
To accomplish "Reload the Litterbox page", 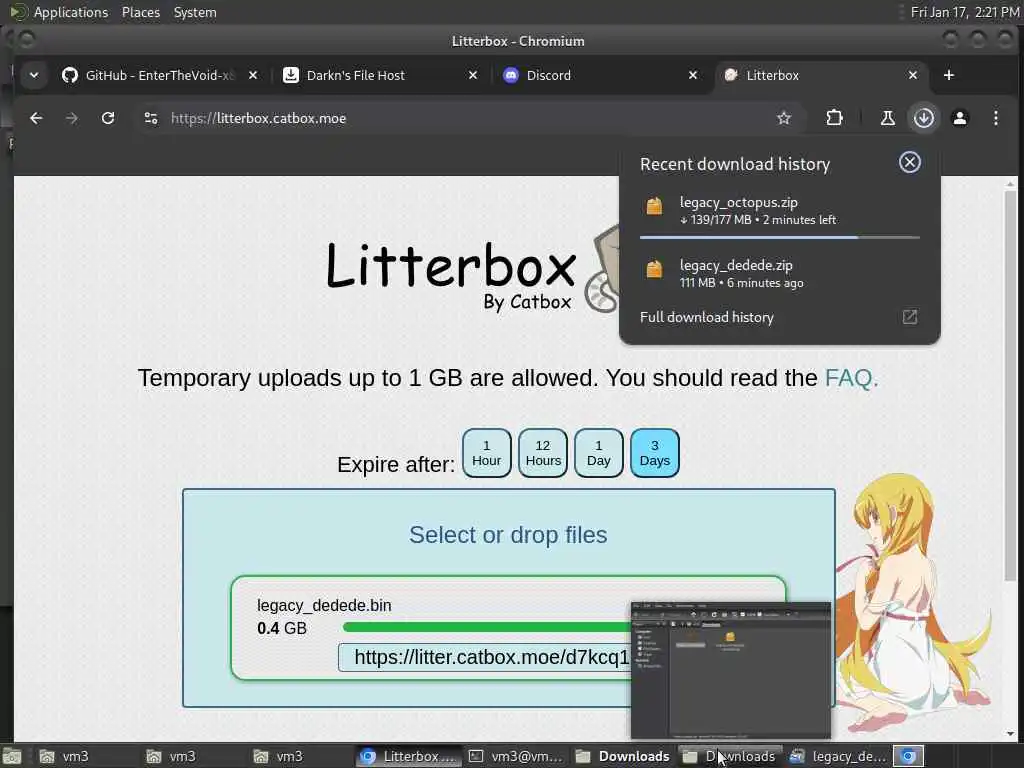I will click(x=108, y=118).
